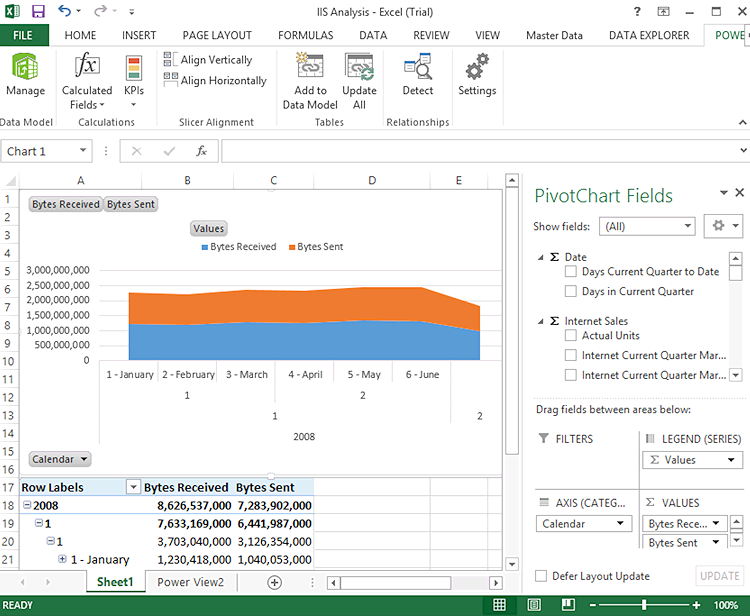Run Detect relationships icon
The width and height of the screenshot is (750, 616).
(x=418, y=68)
